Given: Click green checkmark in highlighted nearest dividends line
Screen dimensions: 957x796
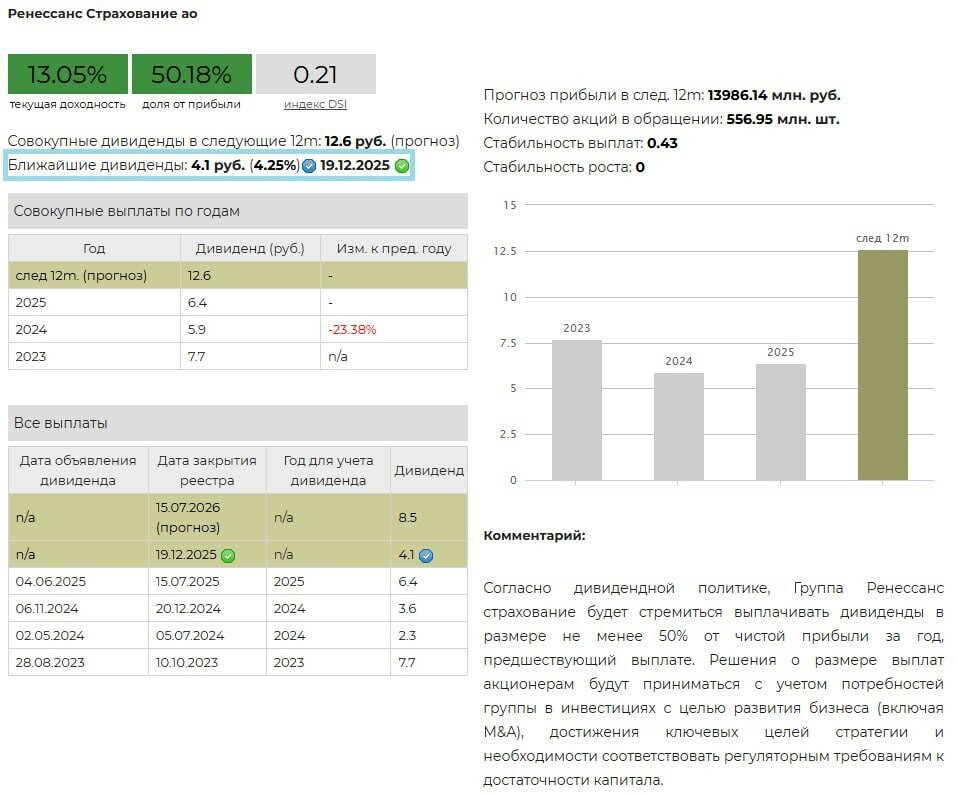Looking at the screenshot, I should (402, 166).
